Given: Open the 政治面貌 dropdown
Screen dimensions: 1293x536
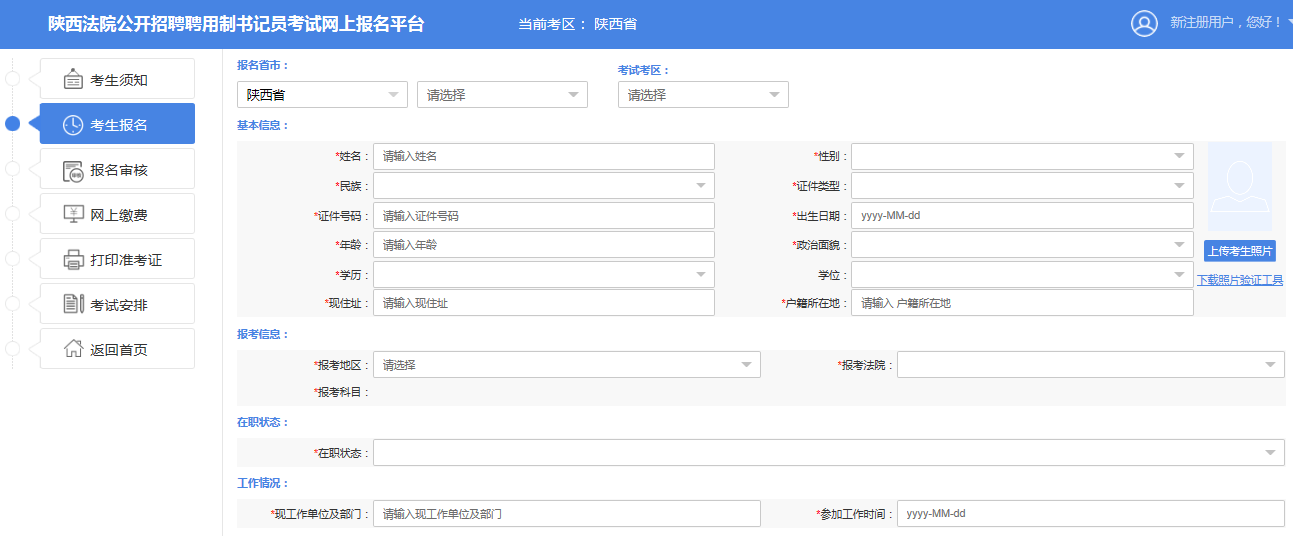Looking at the screenshot, I should point(1022,245).
